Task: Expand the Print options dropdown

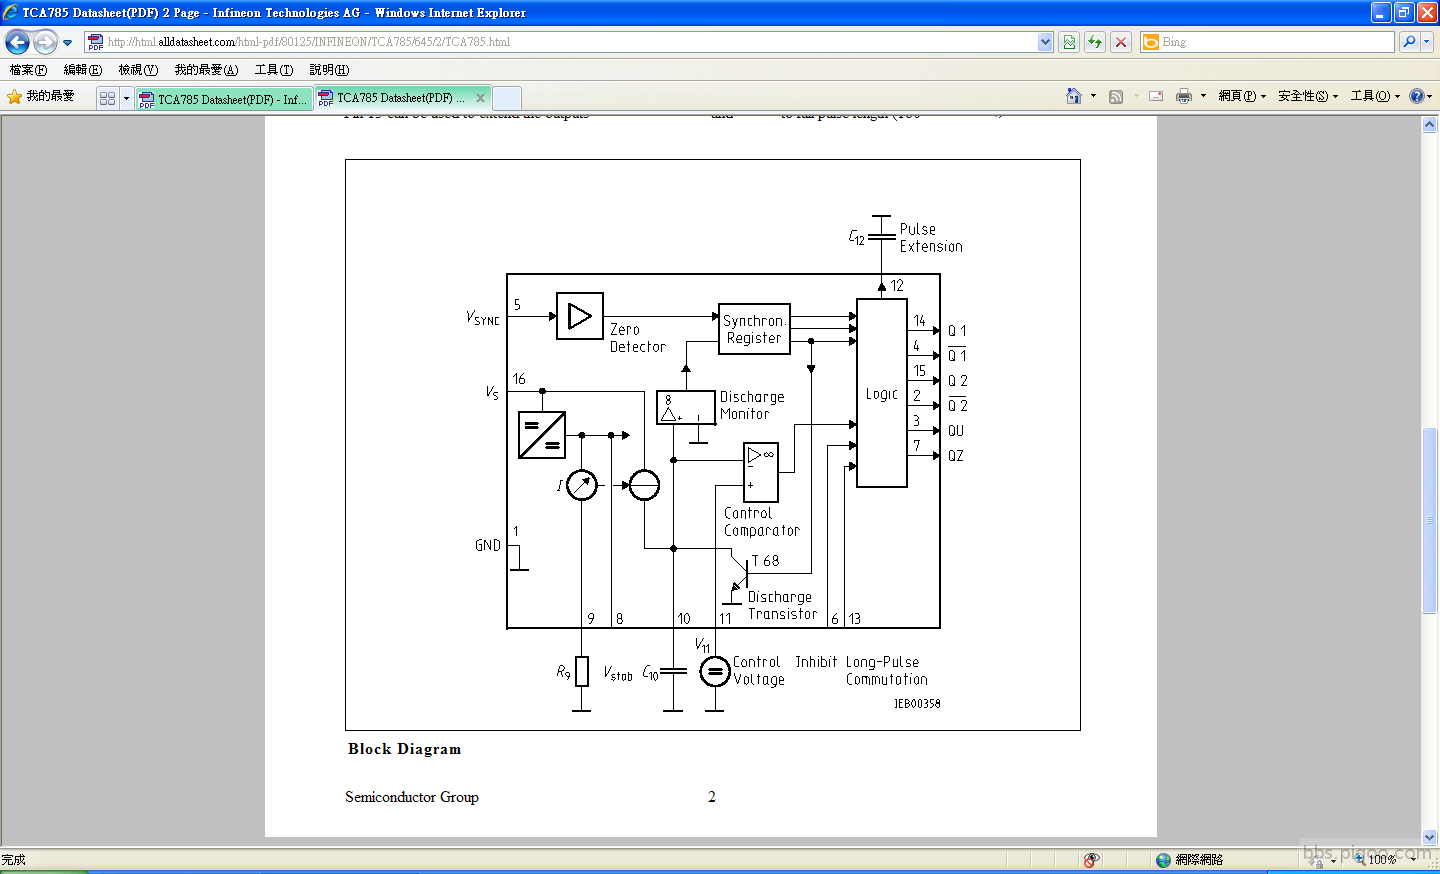Action: coord(1203,96)
